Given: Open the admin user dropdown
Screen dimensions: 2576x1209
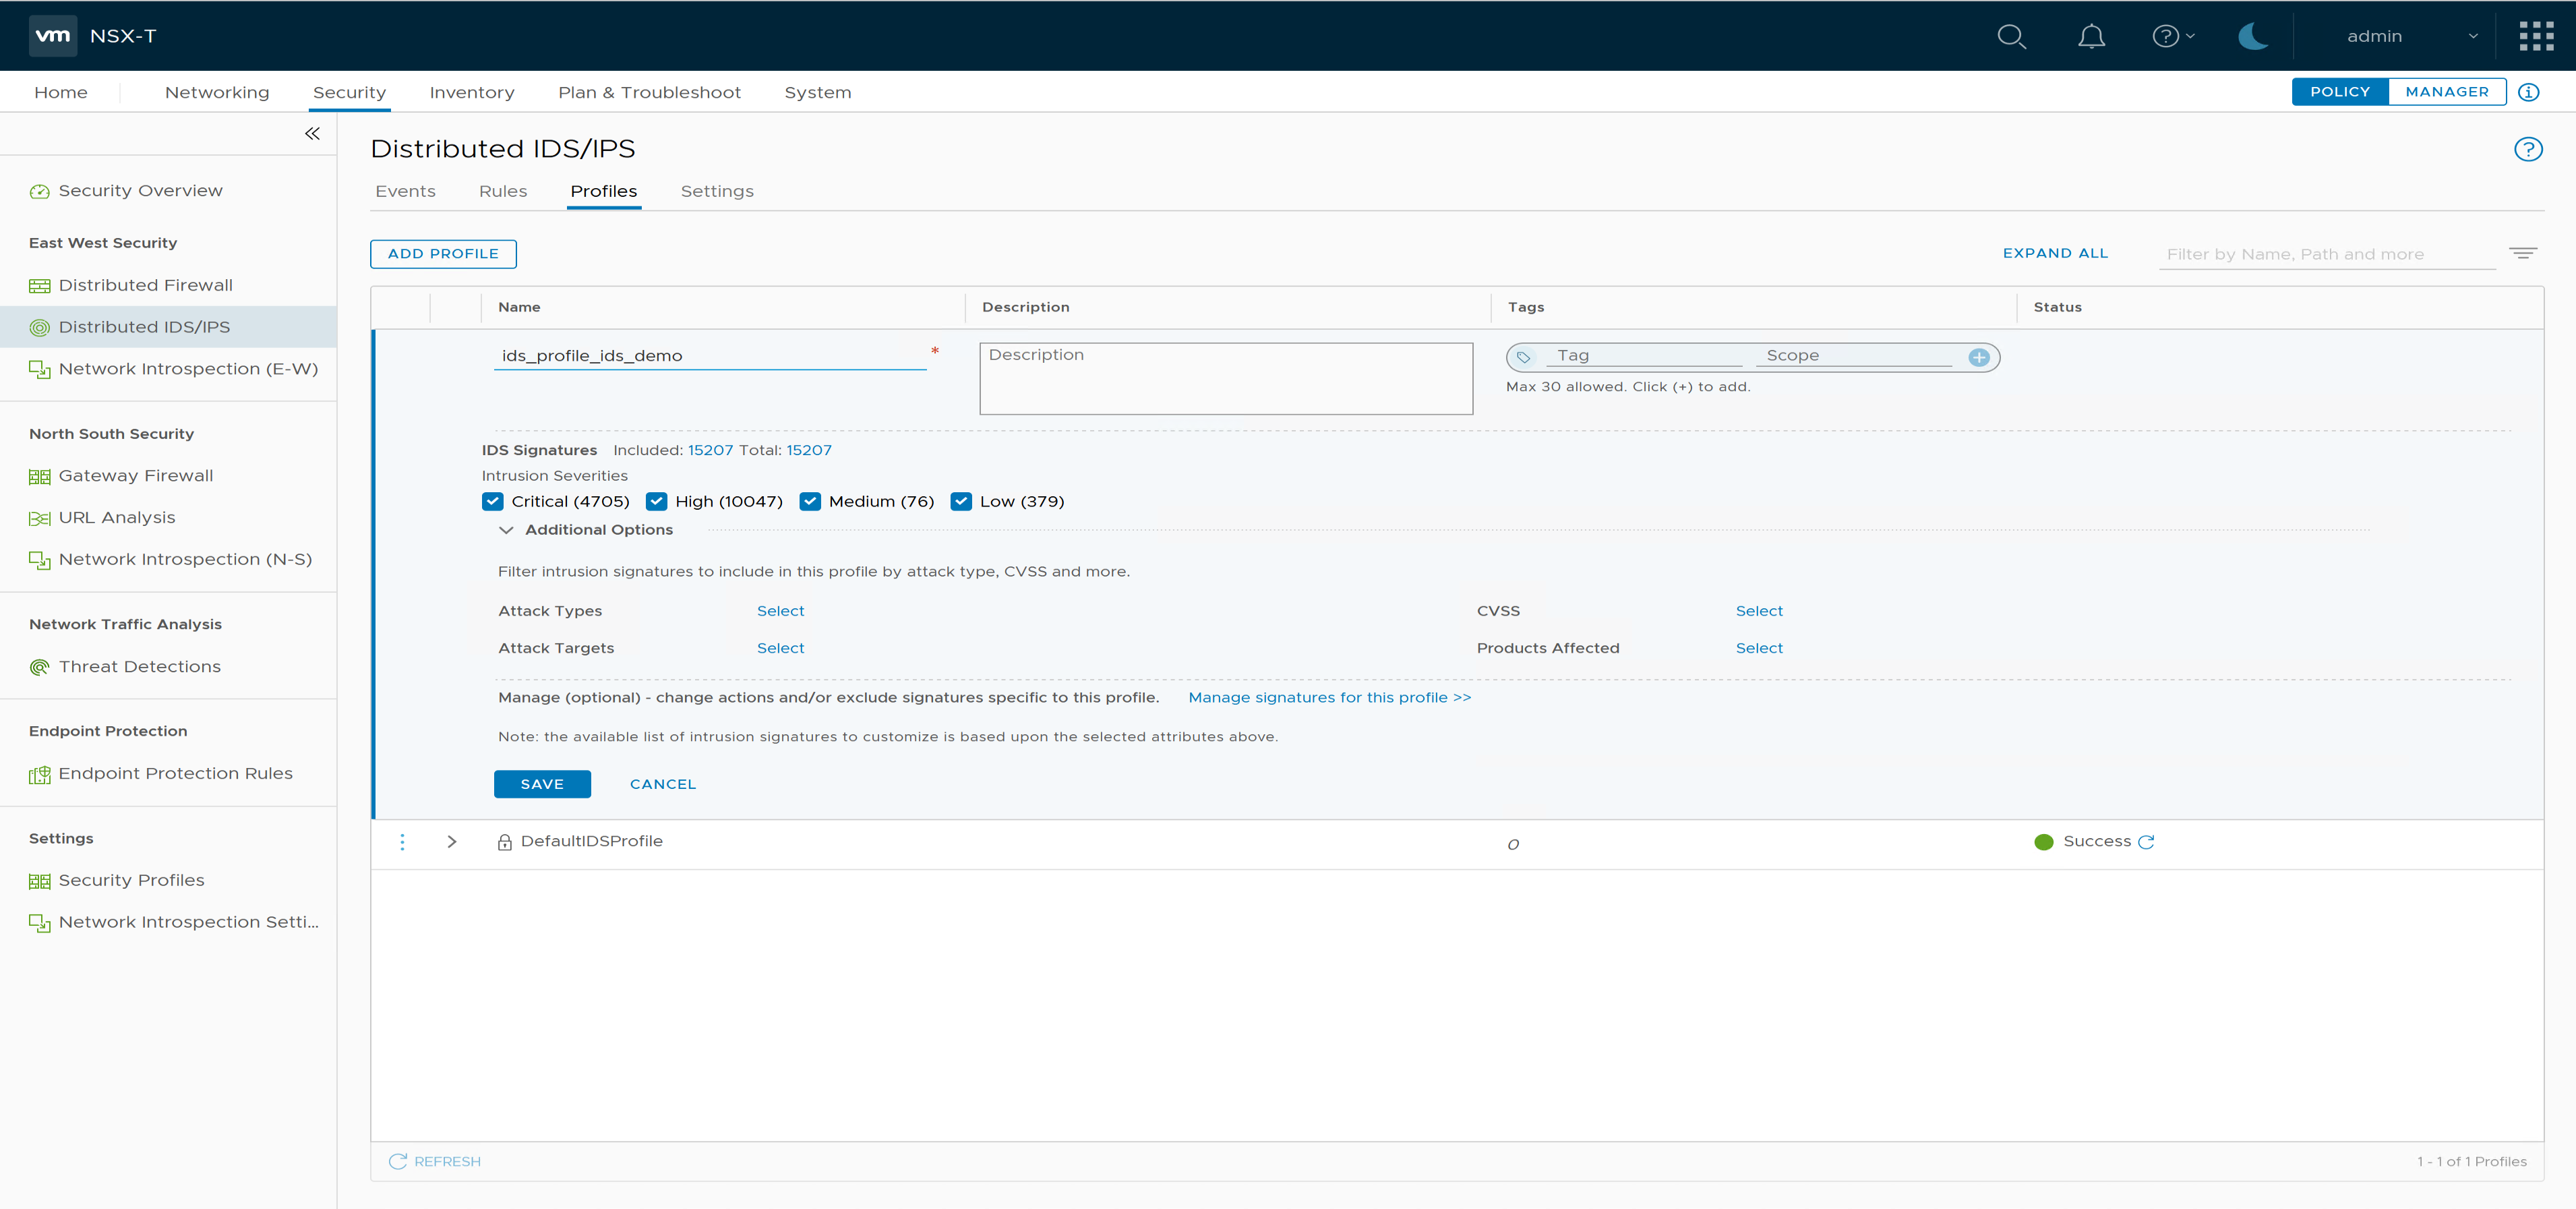Looking at the screenshot, I should point(2412,37).
